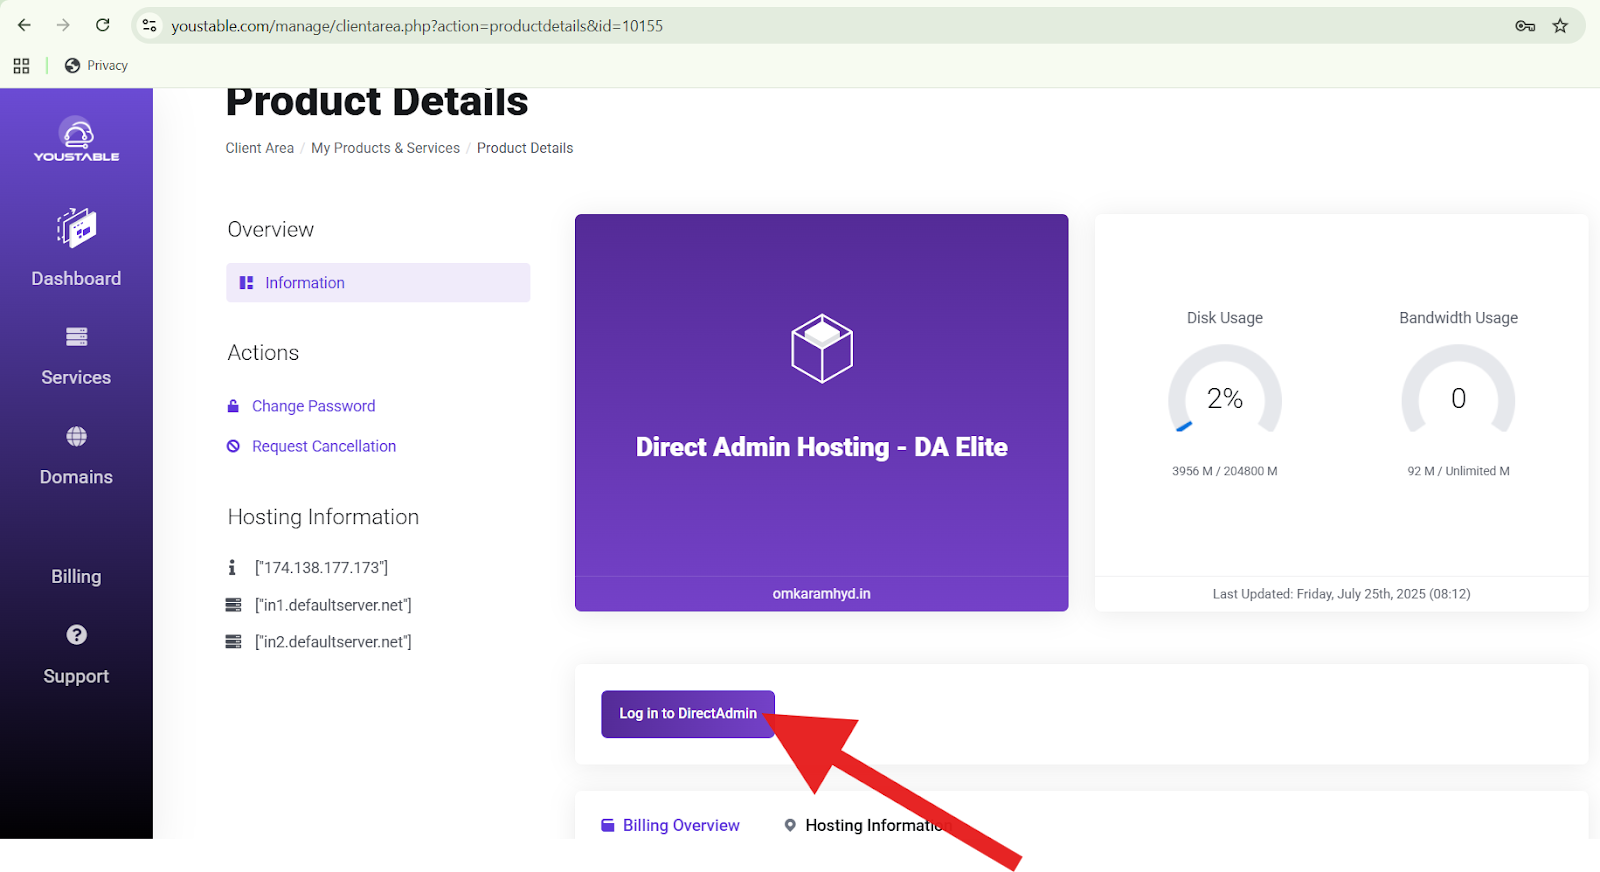This screenshot has width=1600, height=872.
Task: Select the 174.138.177.173 IP text
Action: pos(322,568)
